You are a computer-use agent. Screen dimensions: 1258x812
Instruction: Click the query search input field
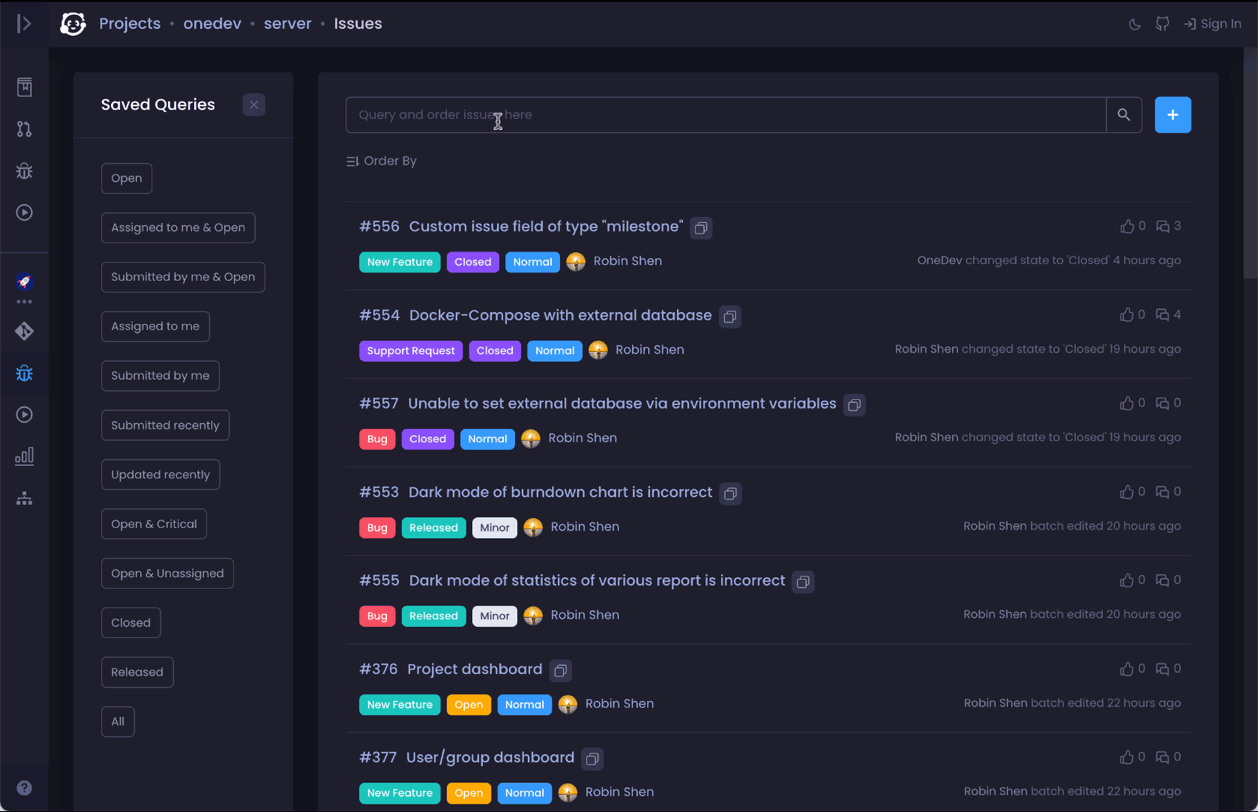click(726, 115)
